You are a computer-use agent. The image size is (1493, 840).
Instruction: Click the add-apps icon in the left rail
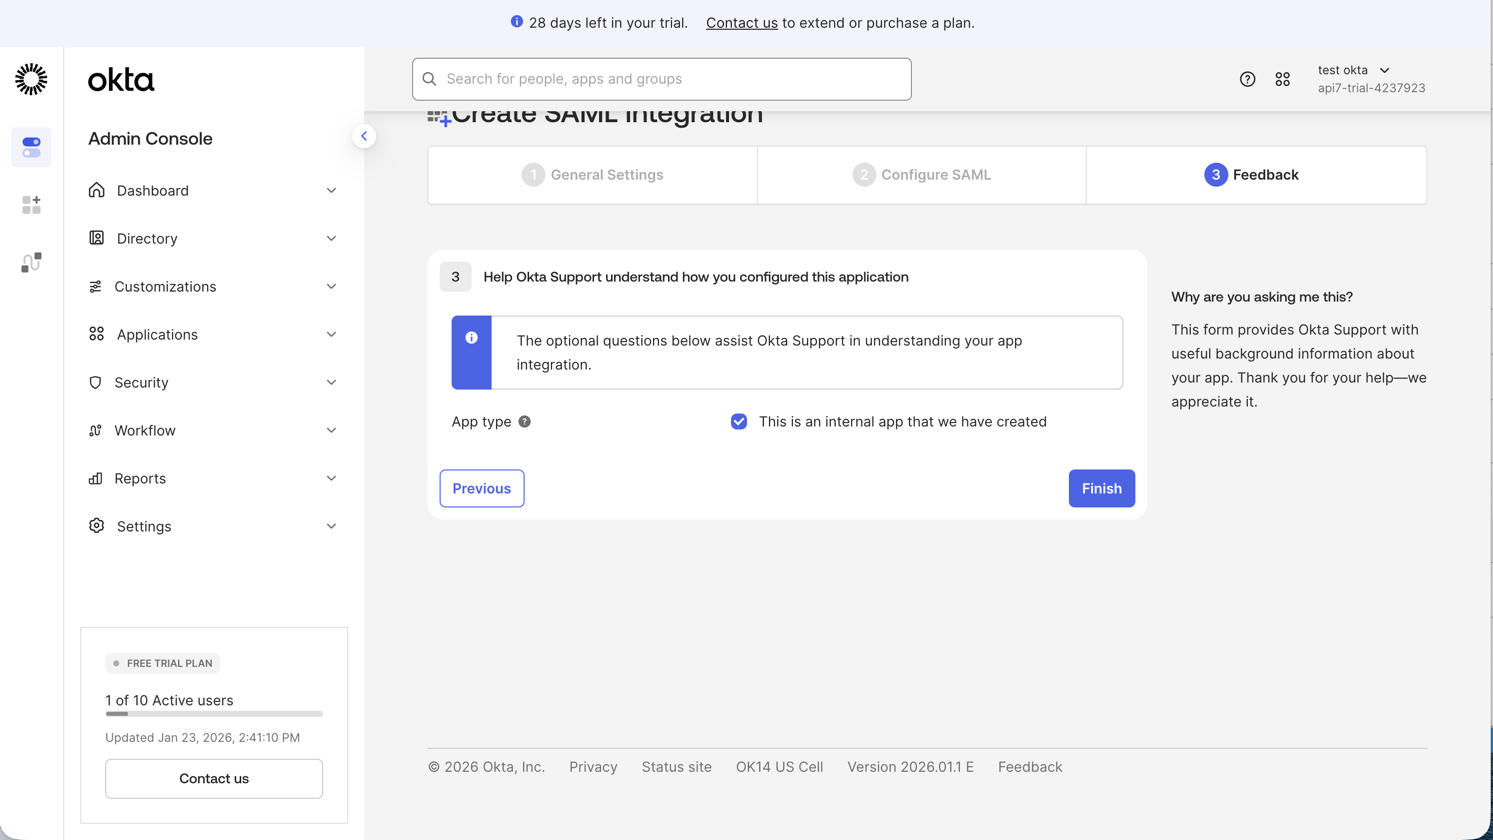(x=31, y=204)
